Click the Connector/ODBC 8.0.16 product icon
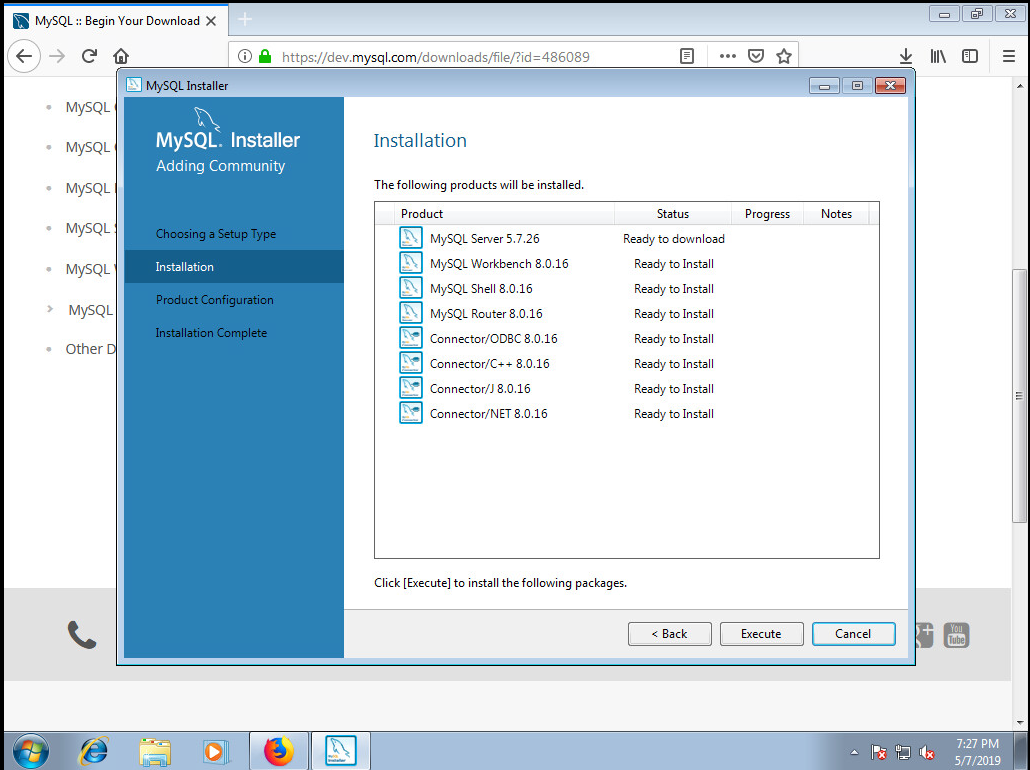The height and width of the screenshot is (770, 1030). [x=411, y=338]
